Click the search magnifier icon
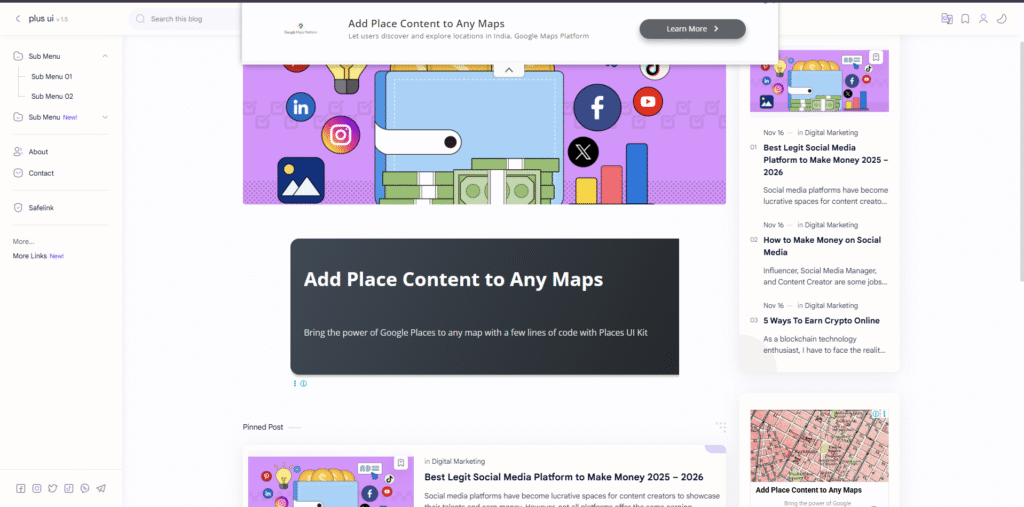The image size is (1024, 507). coord(140,19)
